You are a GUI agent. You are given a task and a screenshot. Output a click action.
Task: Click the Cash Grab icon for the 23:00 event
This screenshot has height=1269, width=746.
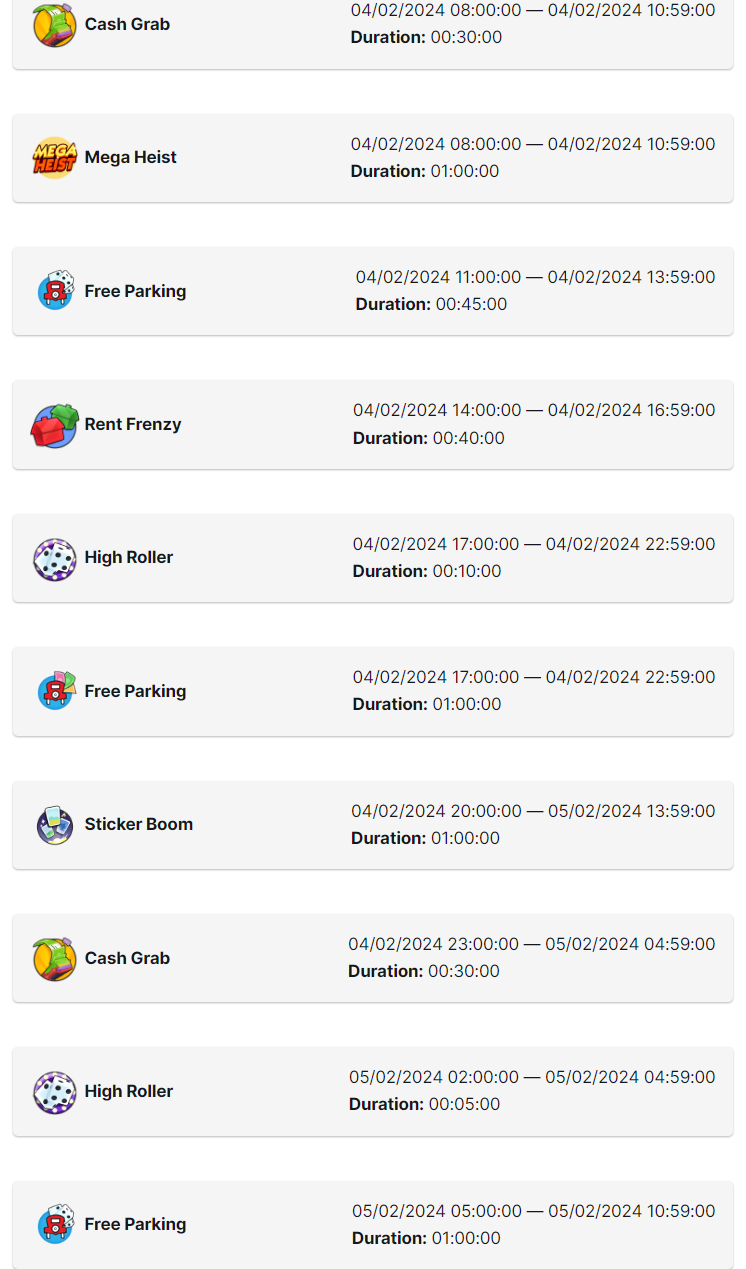pyautogui.click(x=54, y=959)
